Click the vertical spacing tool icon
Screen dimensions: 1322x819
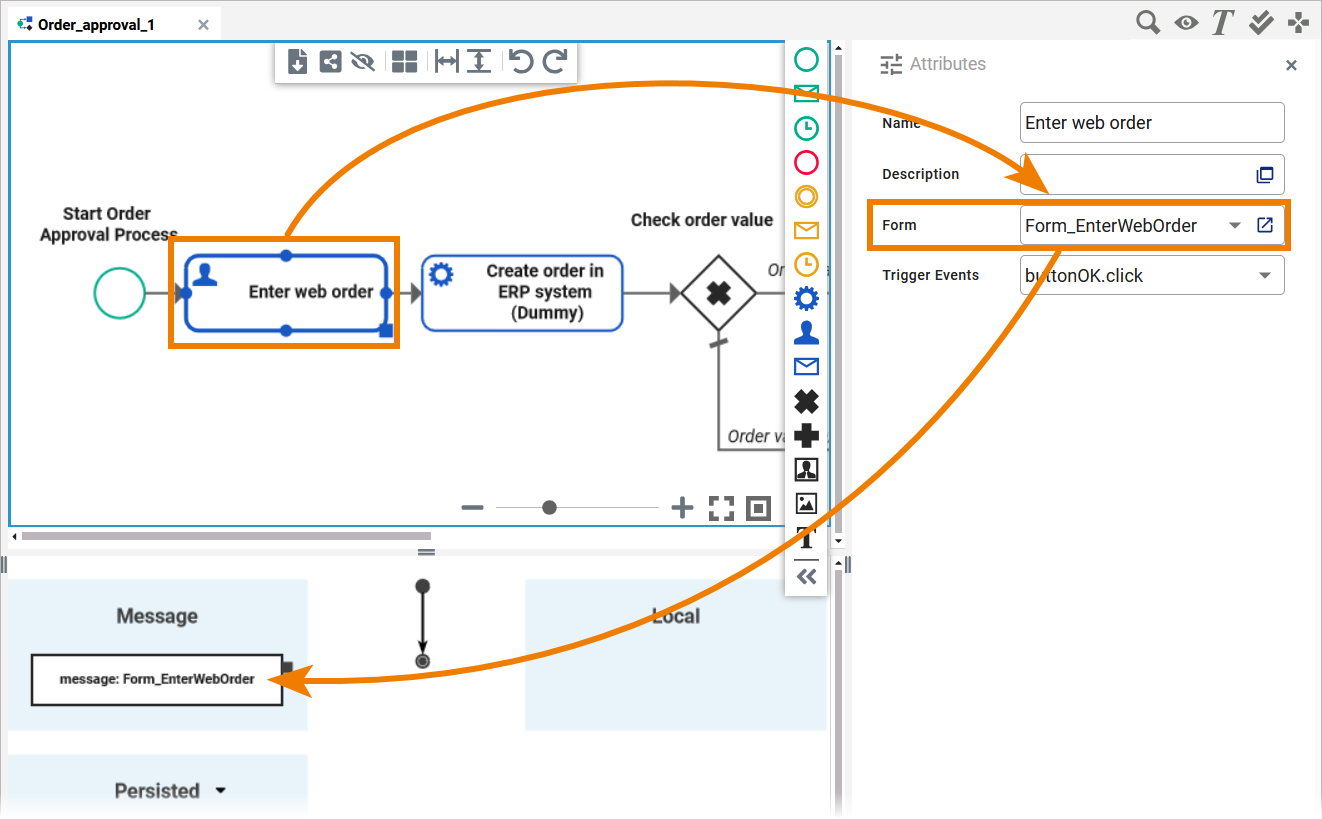click(x=479, y=62)
